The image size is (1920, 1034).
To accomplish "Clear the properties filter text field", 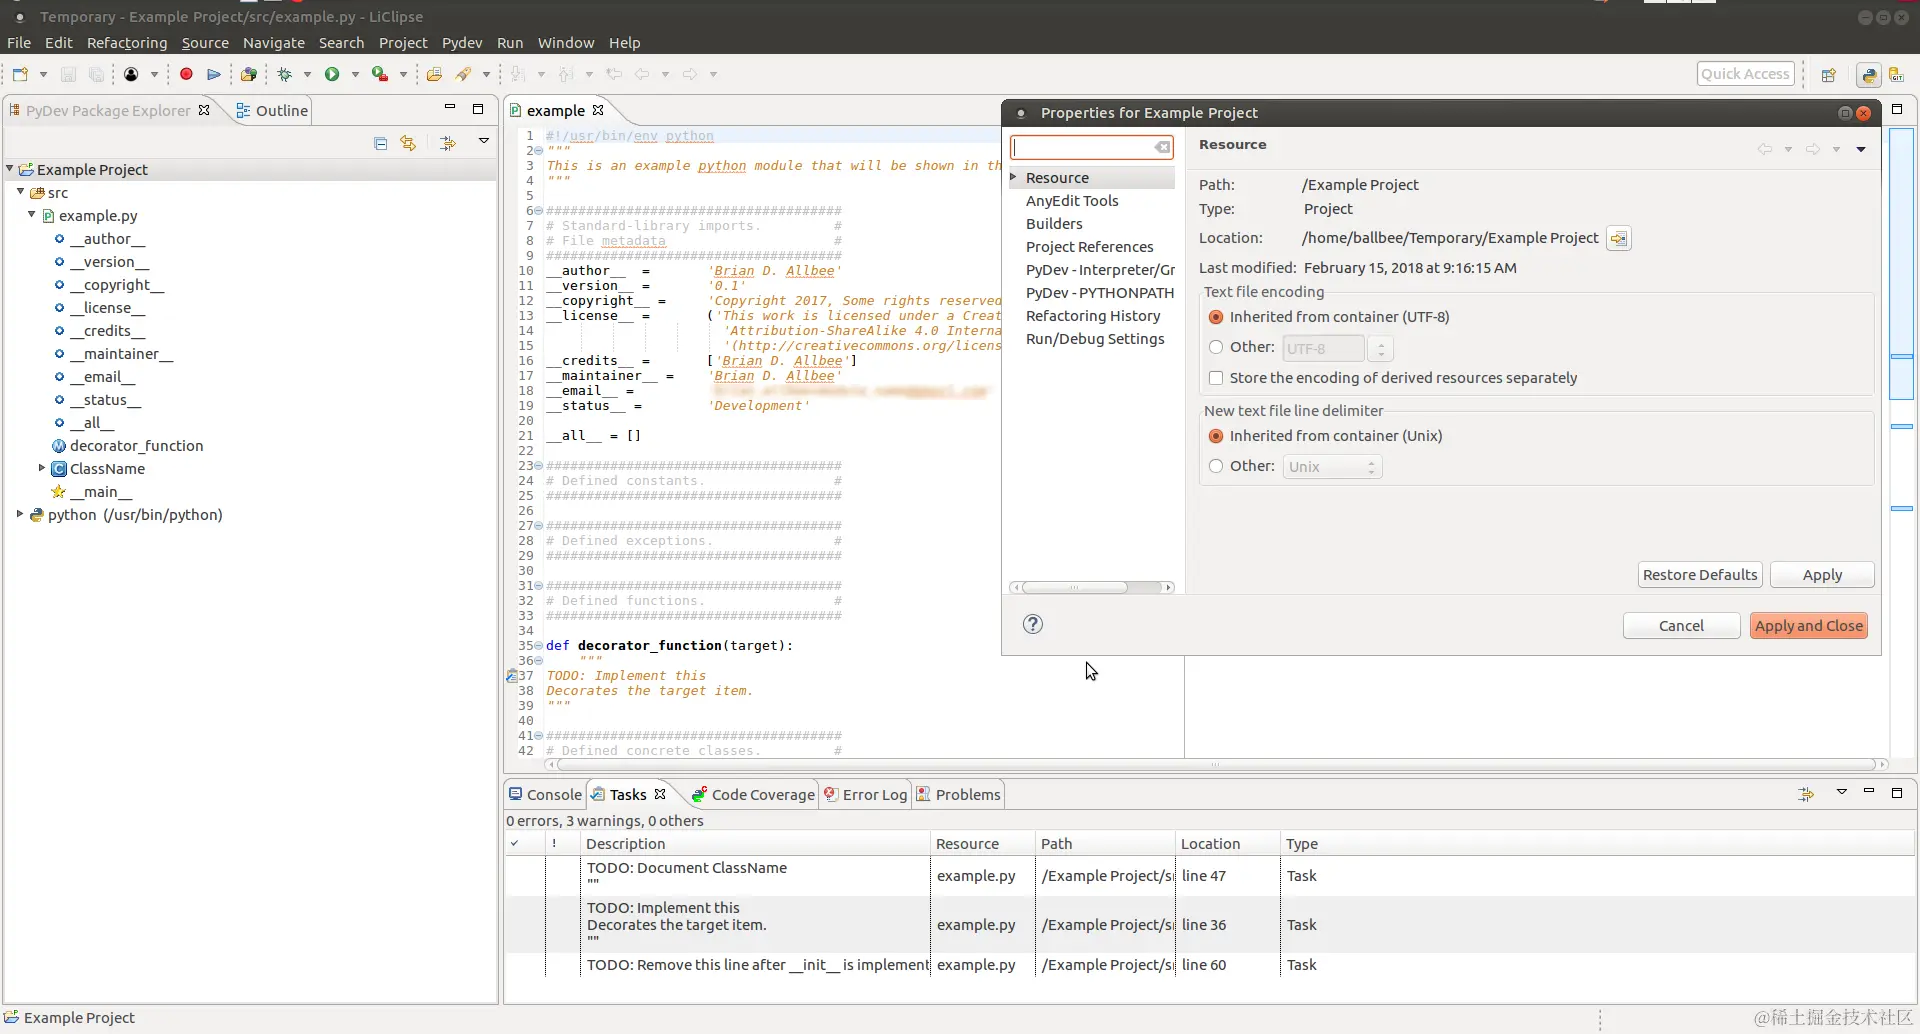I will [x=1162, y=148].
